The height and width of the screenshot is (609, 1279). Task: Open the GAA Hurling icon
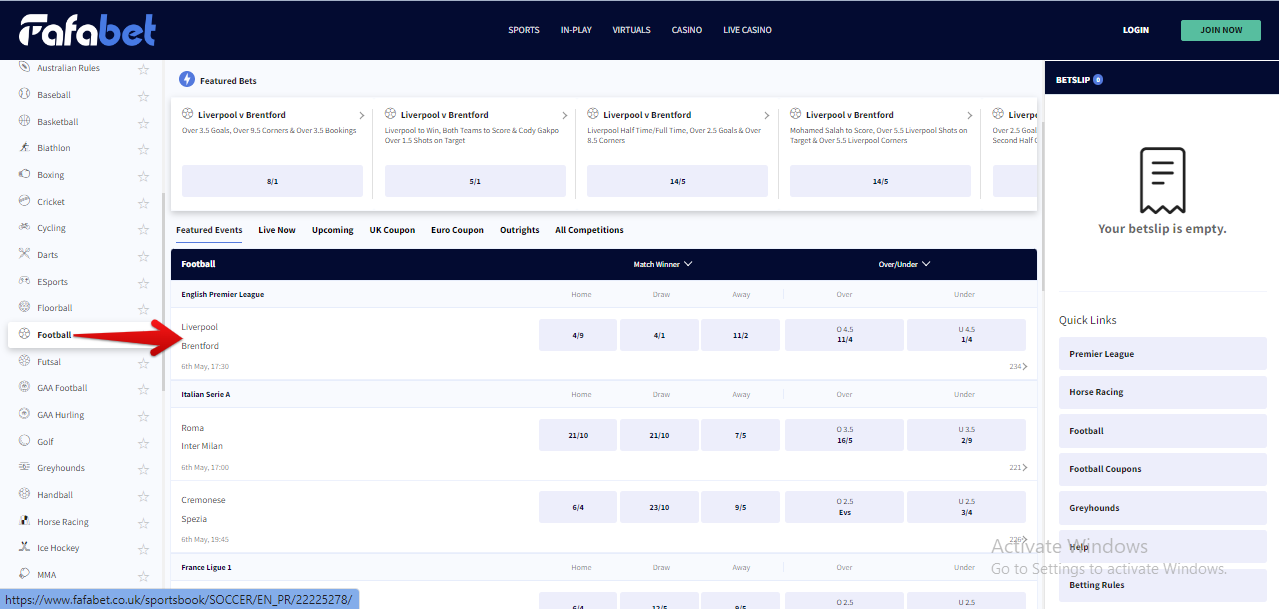click(x=24, y=415)
